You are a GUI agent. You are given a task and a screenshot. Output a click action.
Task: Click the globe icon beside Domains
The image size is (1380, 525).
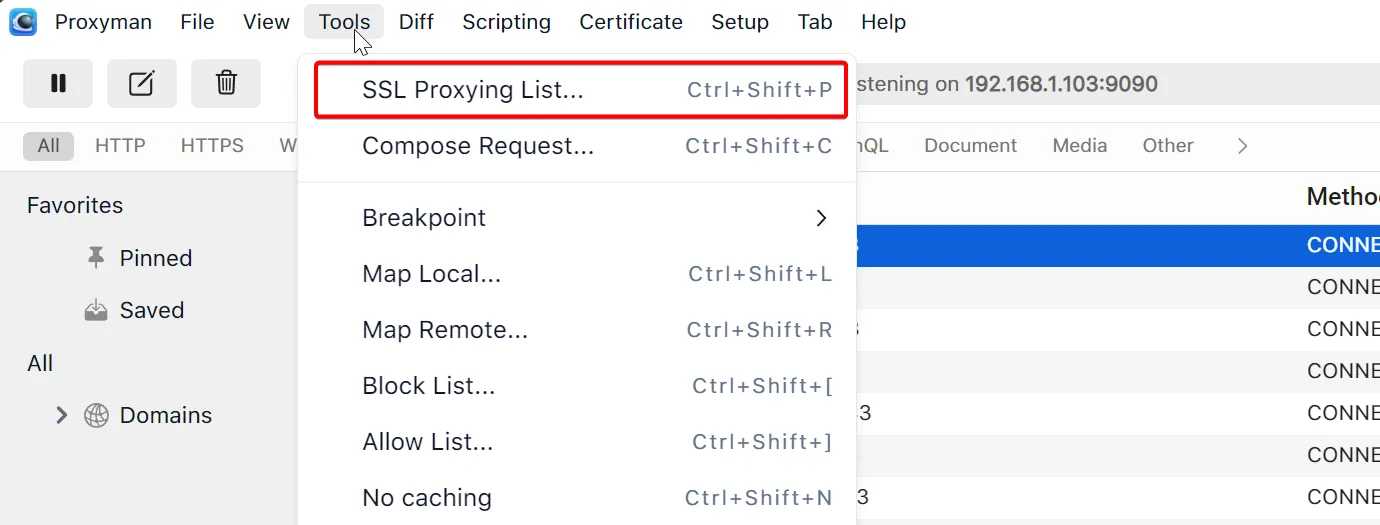click(96, 415)
